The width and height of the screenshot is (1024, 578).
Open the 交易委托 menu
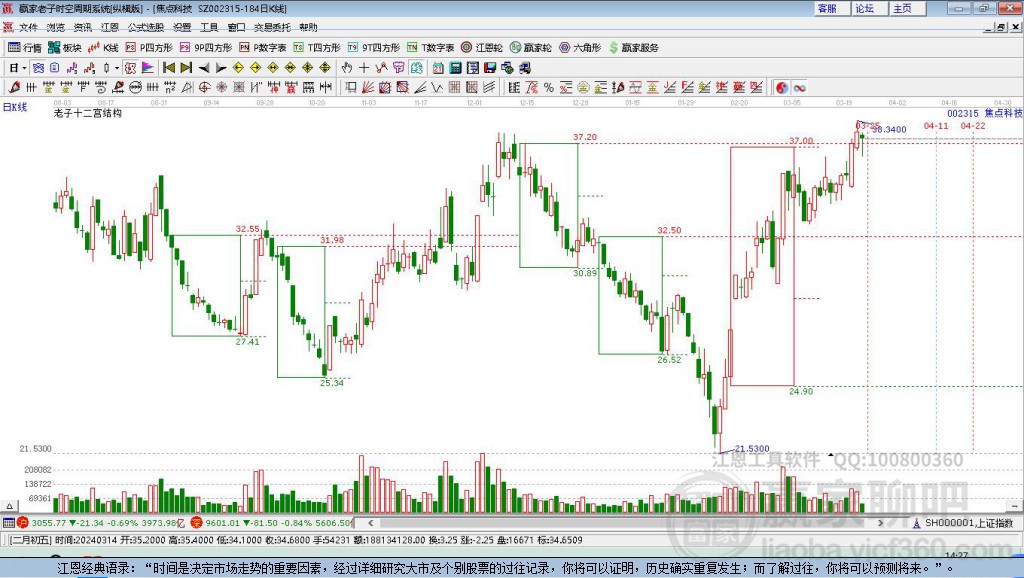point(272,27)
